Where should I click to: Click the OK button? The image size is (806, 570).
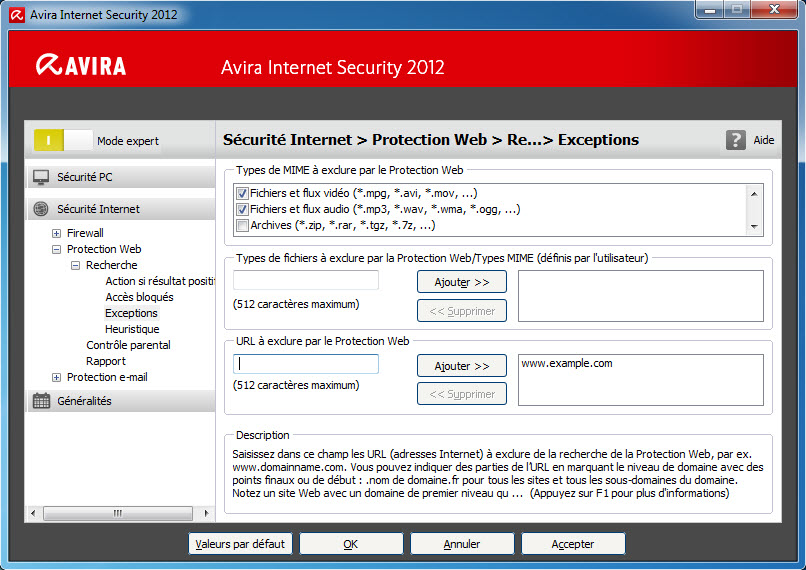[x=351, y=544]
